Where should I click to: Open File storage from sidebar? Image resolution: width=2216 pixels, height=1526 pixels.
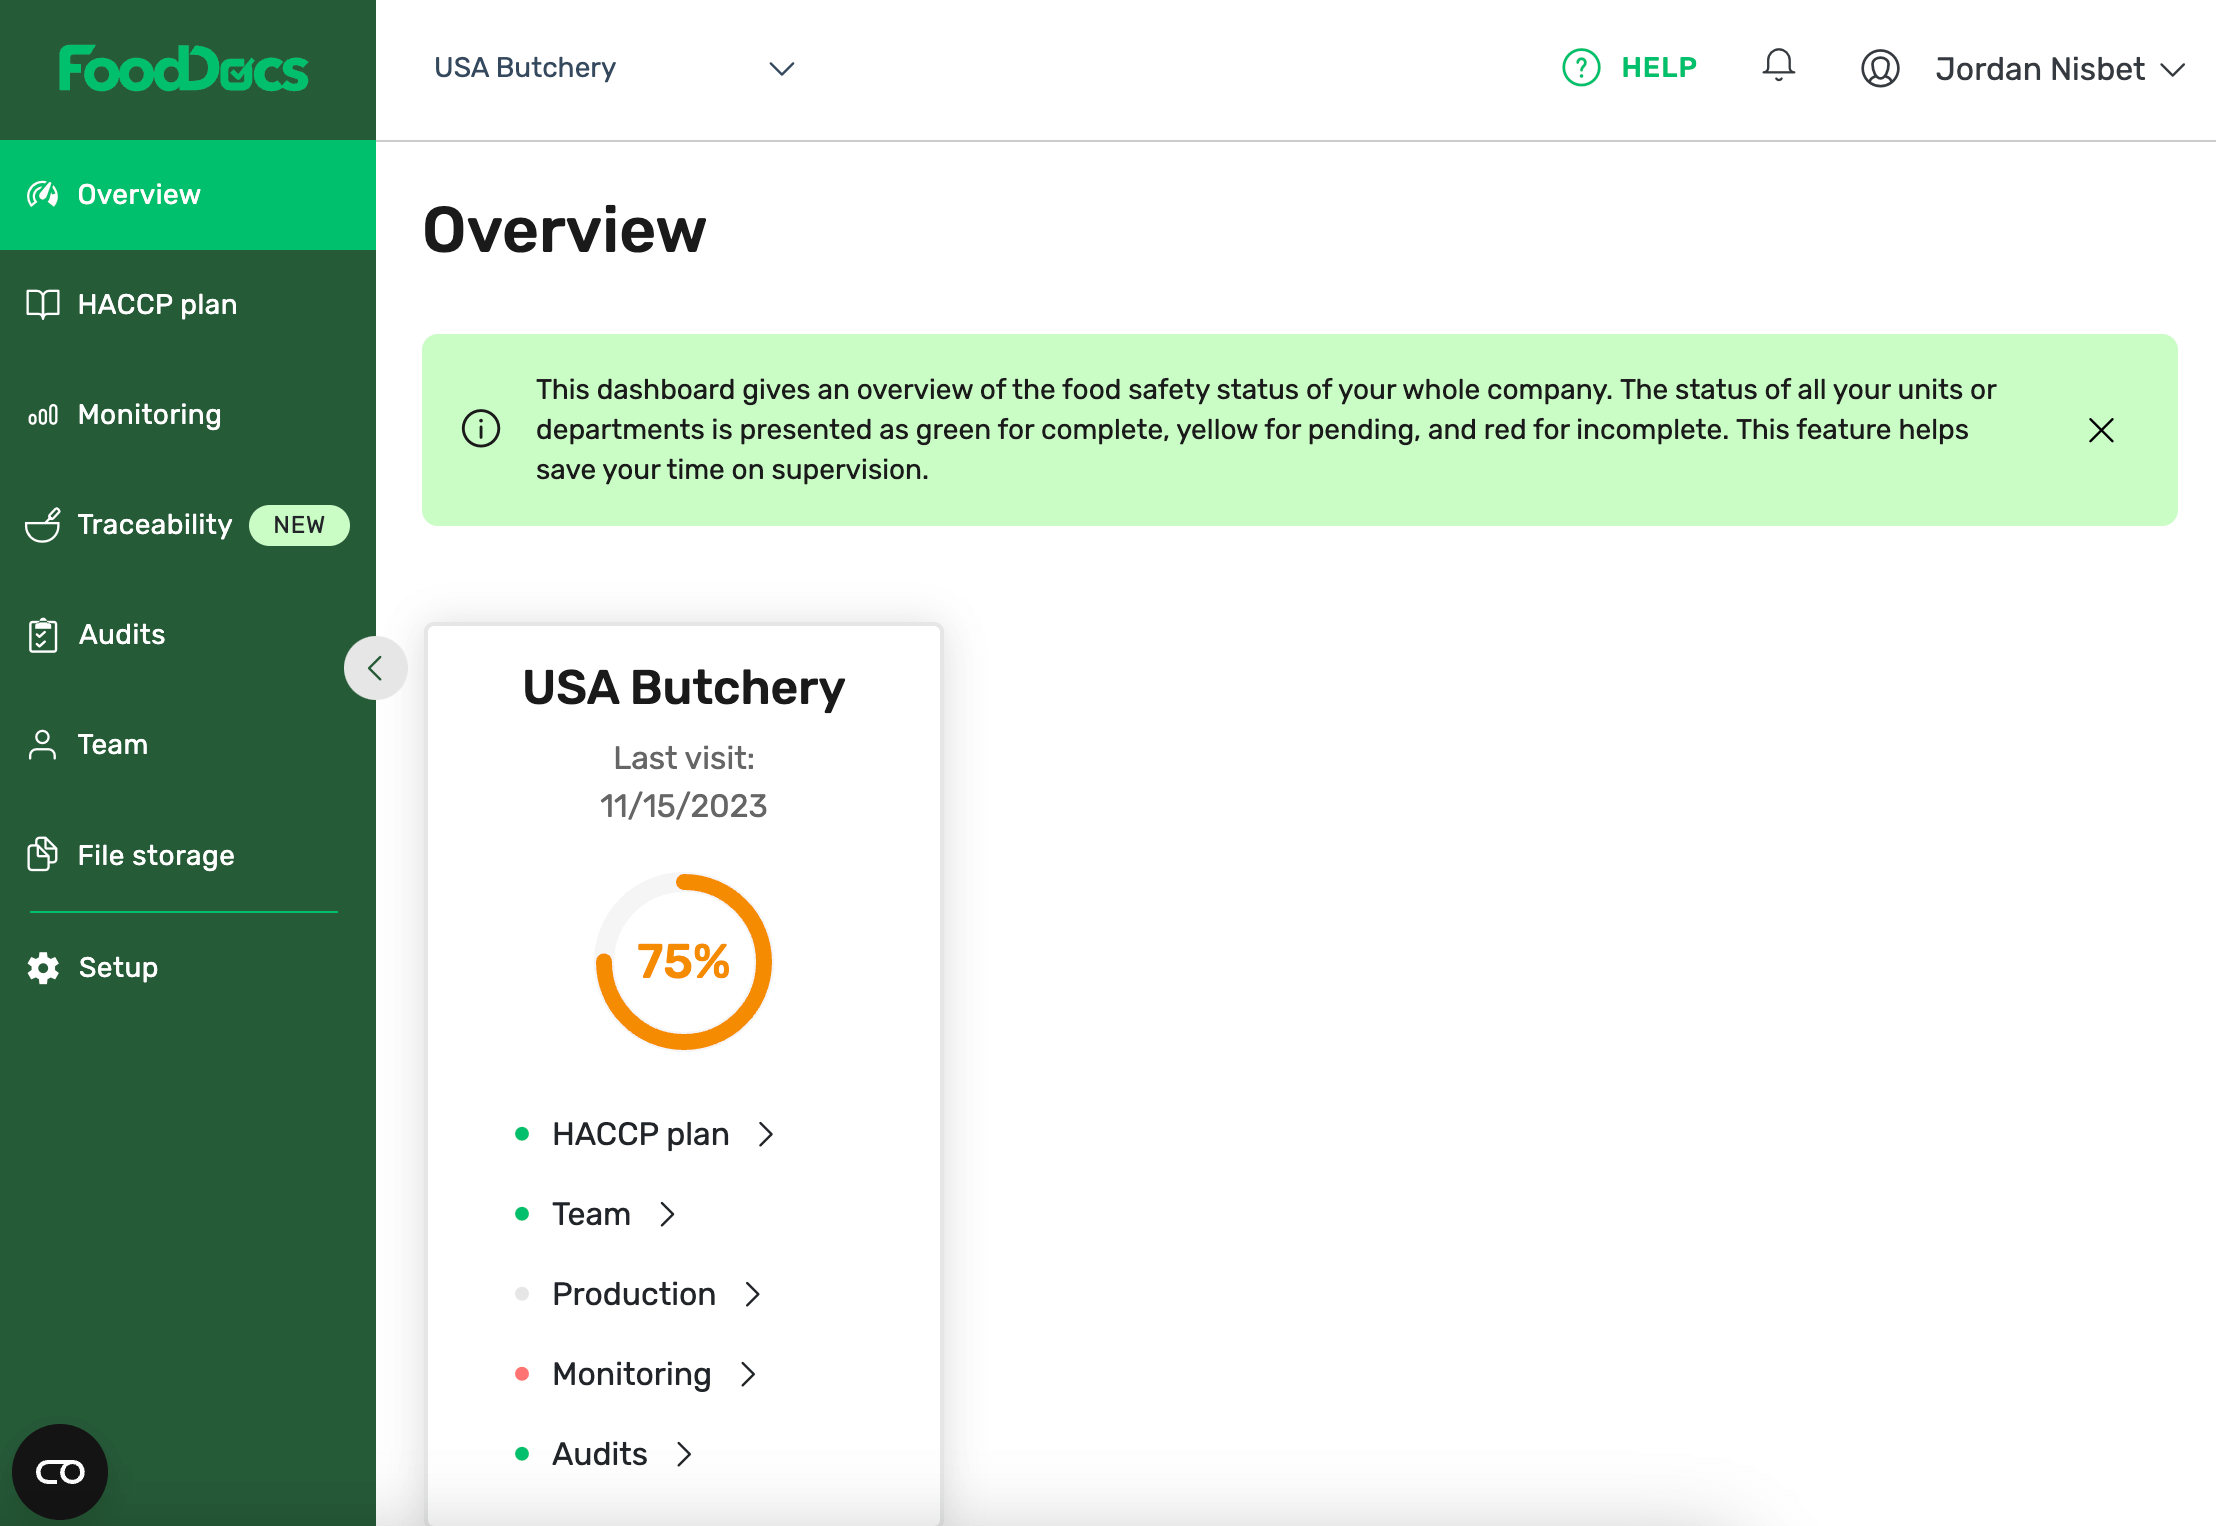(42, 855)
